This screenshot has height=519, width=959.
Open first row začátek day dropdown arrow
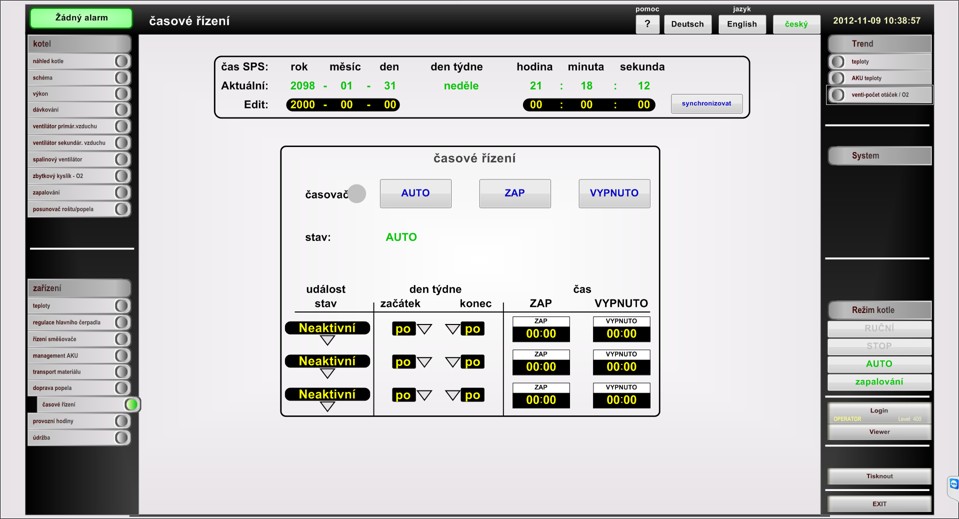click(x=424, y=329)
